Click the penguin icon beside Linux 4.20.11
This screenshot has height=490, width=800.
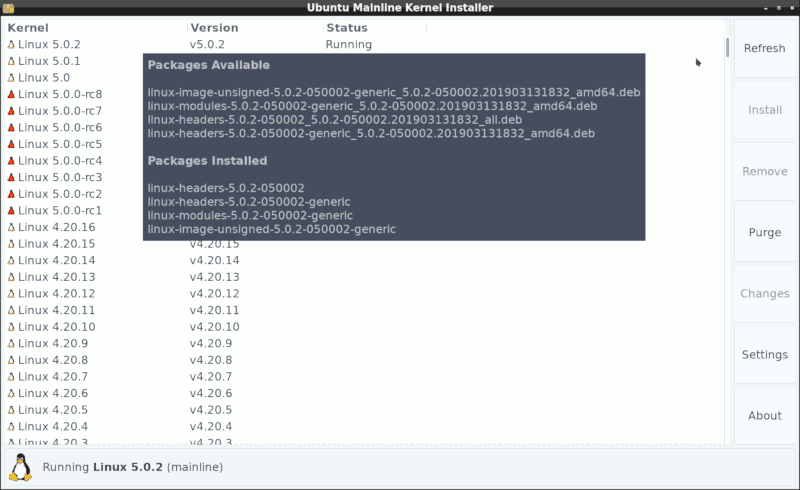tap(11, 310)
